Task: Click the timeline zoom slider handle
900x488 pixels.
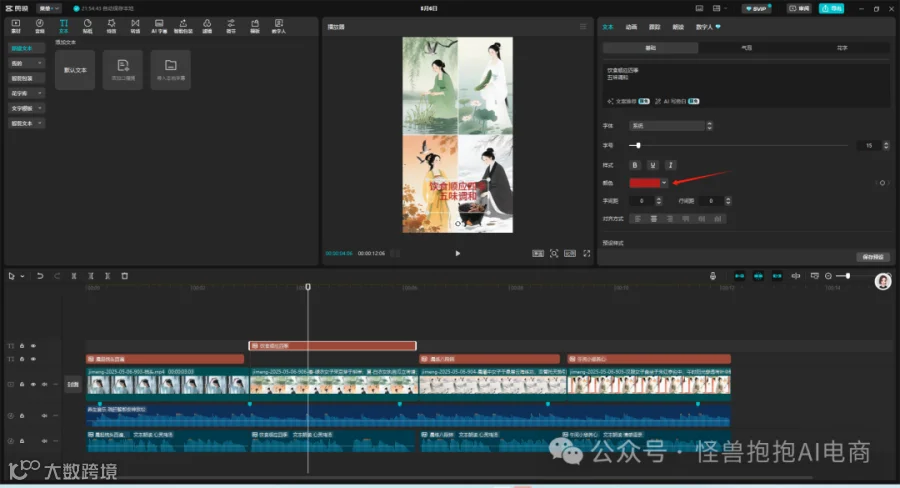Action: point(847,276)
